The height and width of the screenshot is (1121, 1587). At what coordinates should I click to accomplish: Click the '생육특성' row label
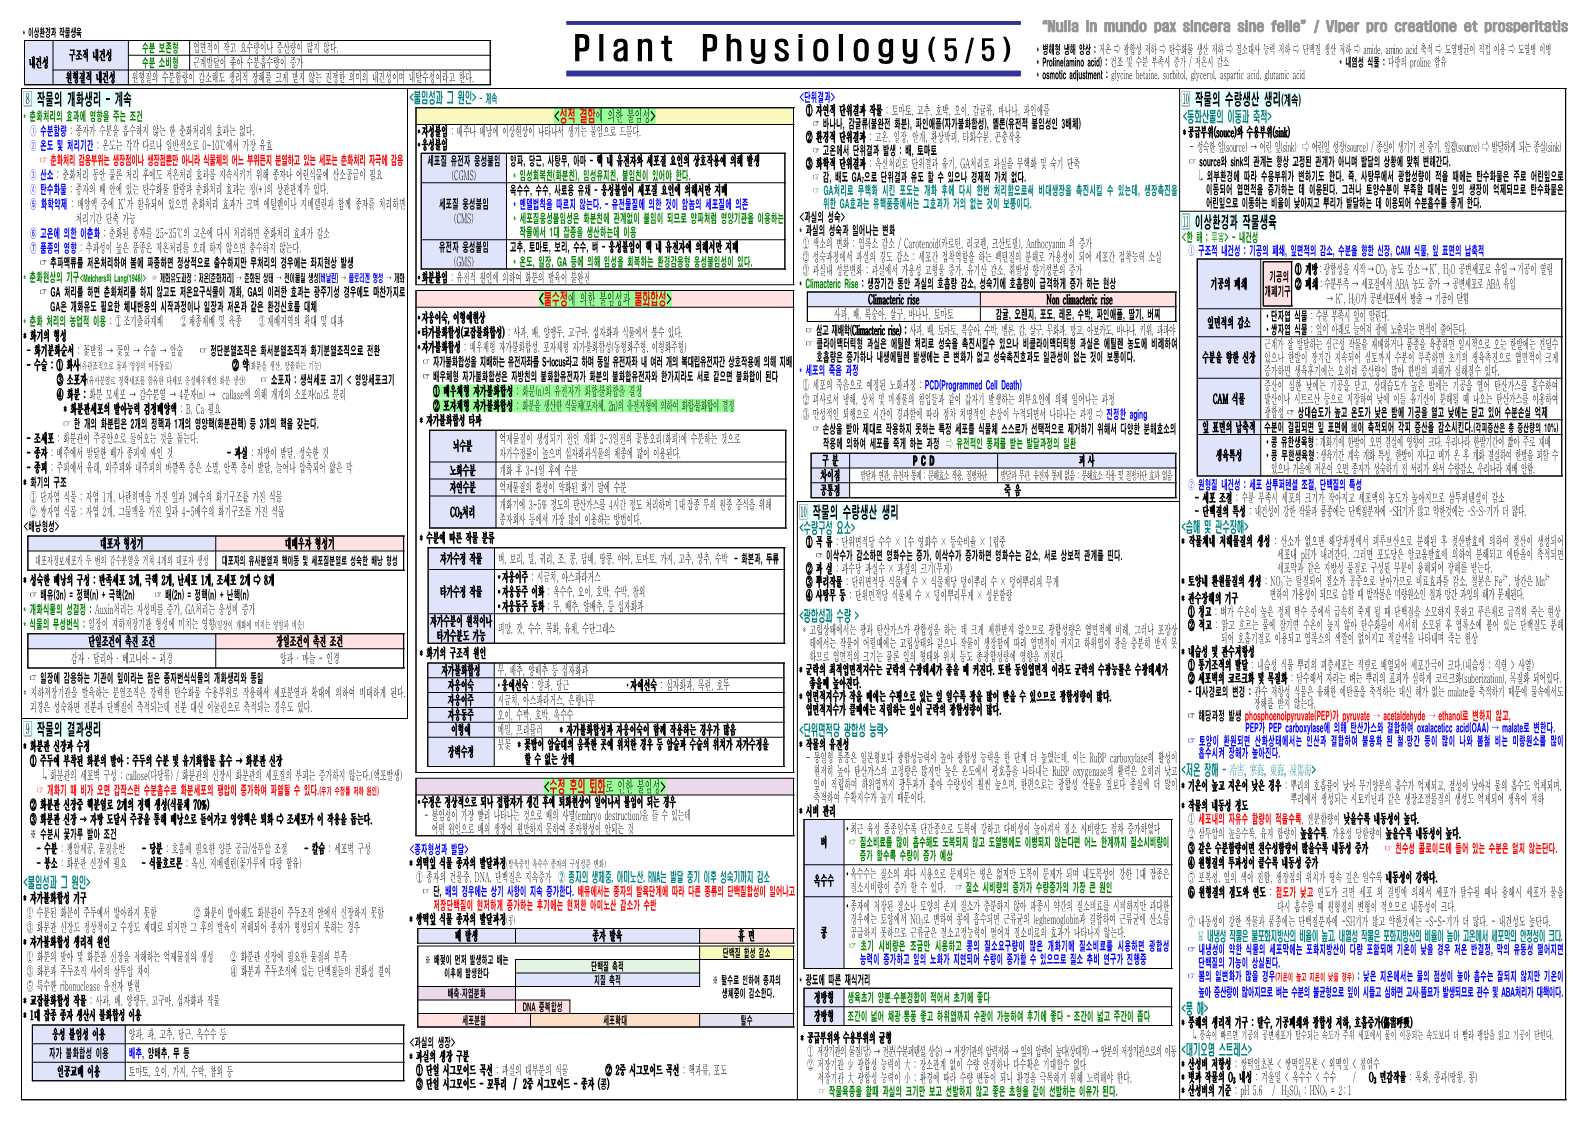tap(1228, 454)
